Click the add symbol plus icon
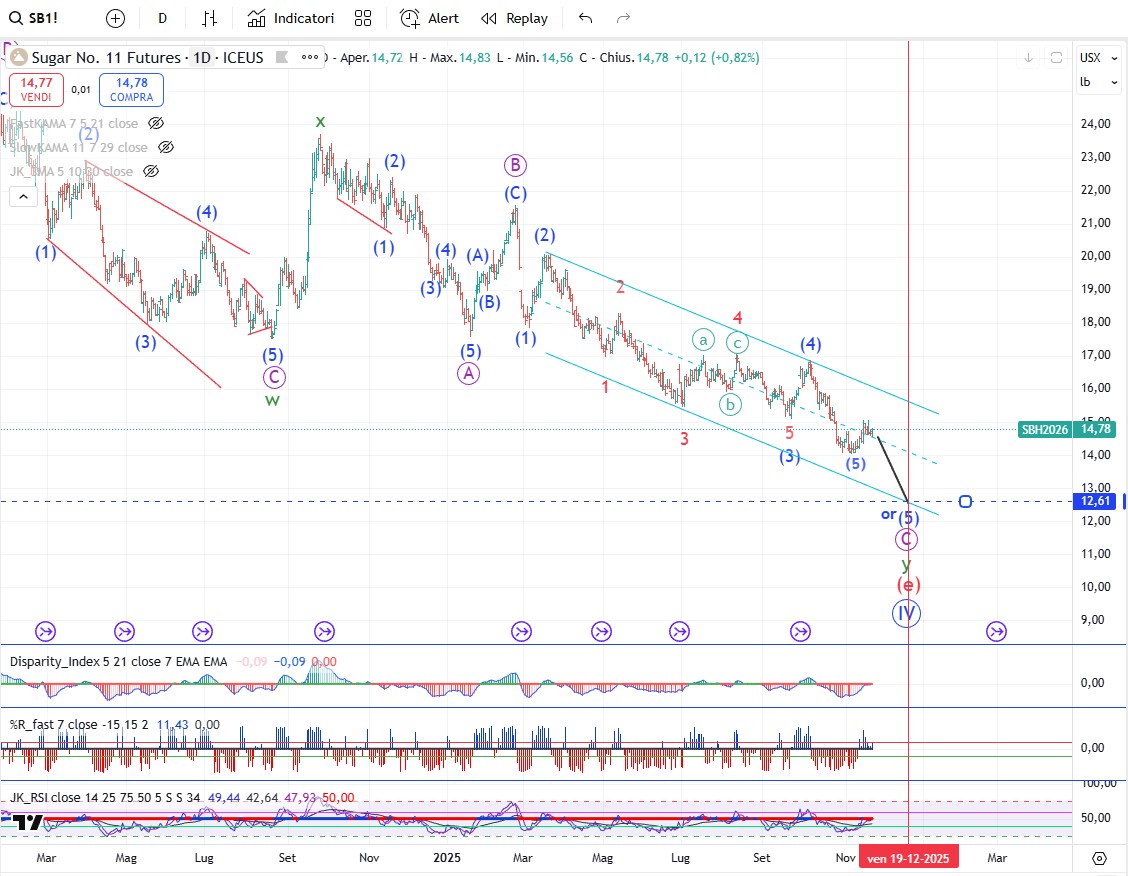Viewport: 1128px width, 876px height. 116,18
